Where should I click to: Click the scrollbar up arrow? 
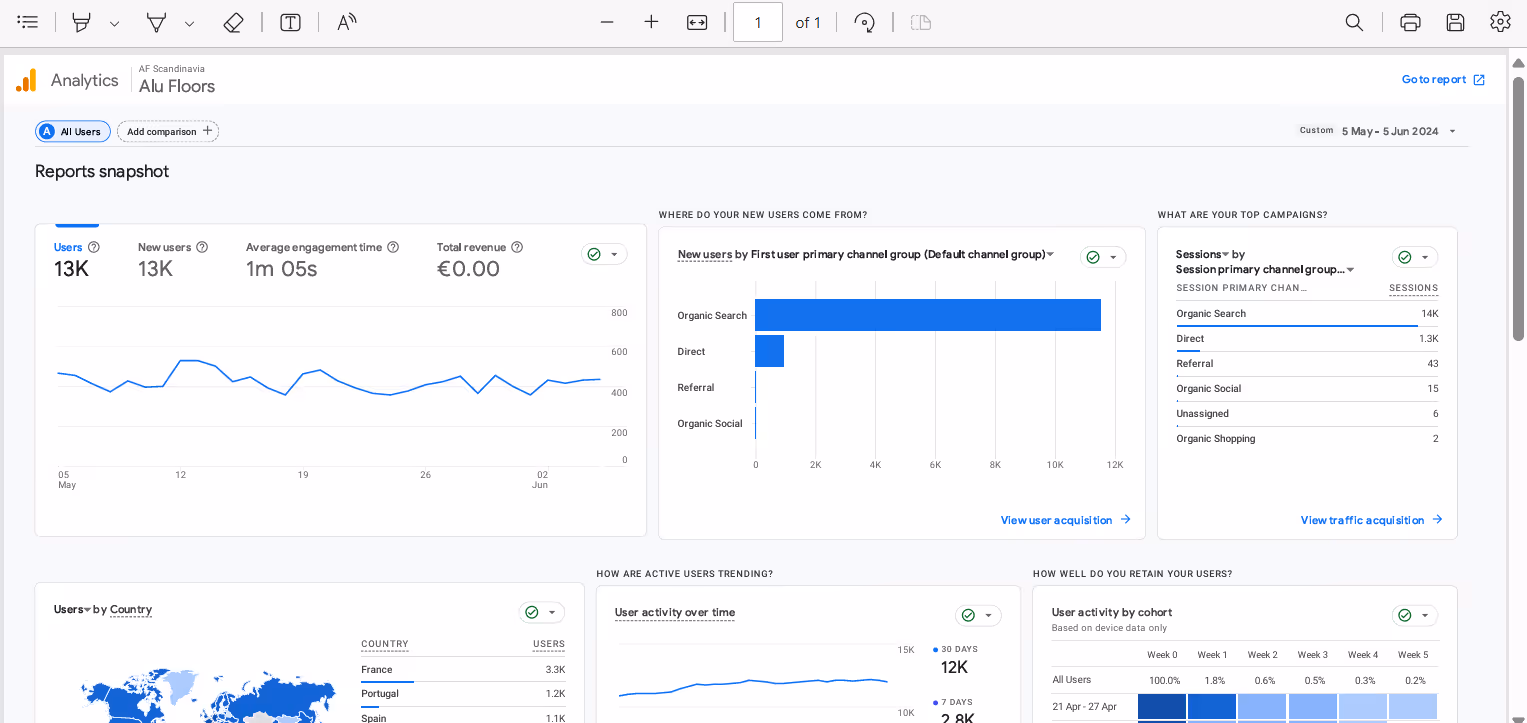[1518, 64]
